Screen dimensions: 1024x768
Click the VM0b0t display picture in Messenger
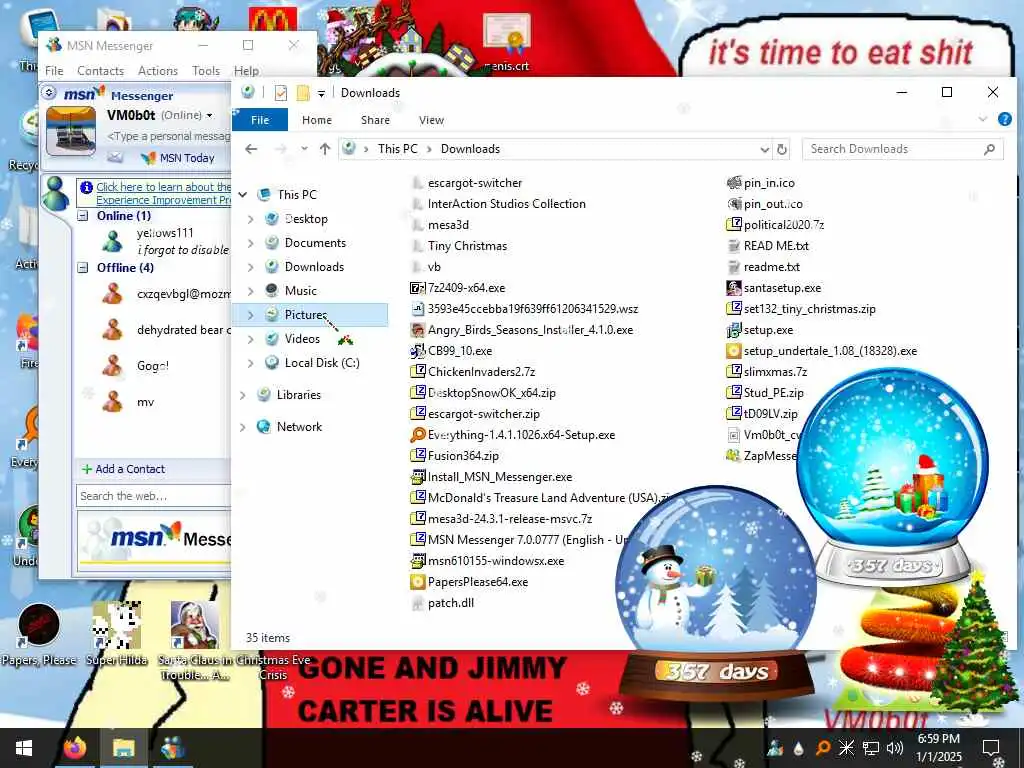point(71,131)
